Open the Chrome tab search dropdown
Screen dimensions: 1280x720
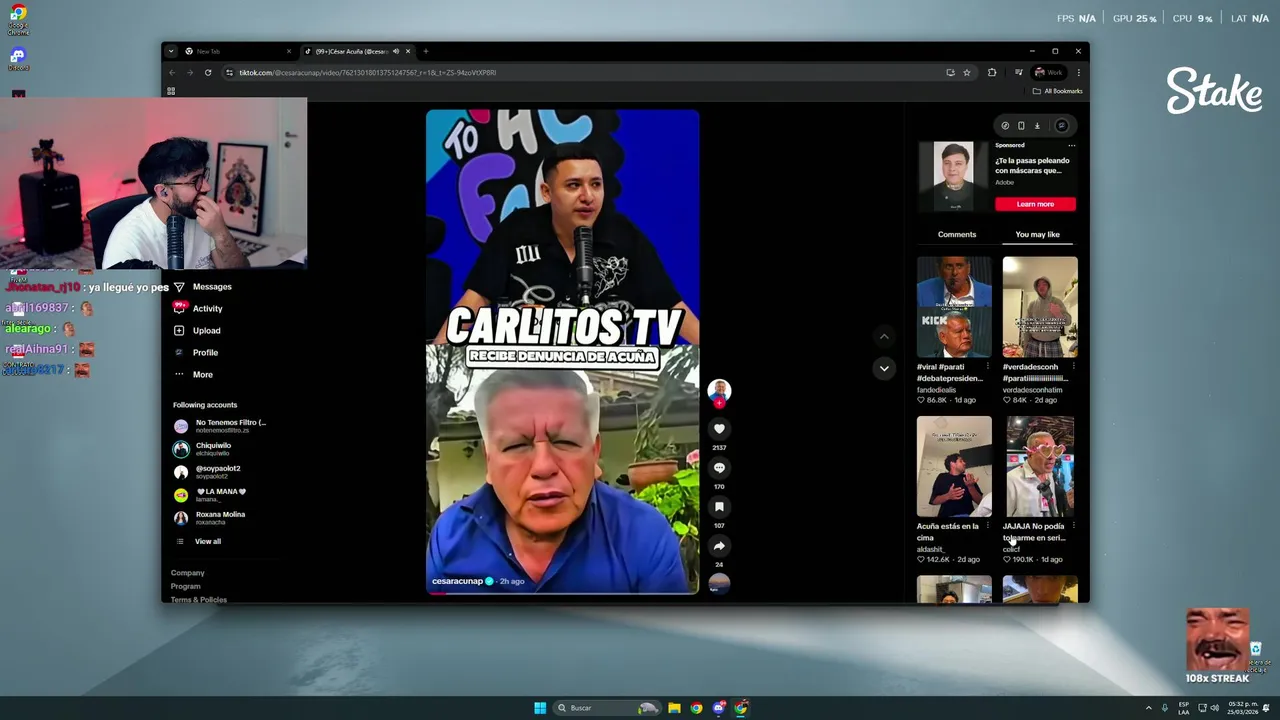171,51
